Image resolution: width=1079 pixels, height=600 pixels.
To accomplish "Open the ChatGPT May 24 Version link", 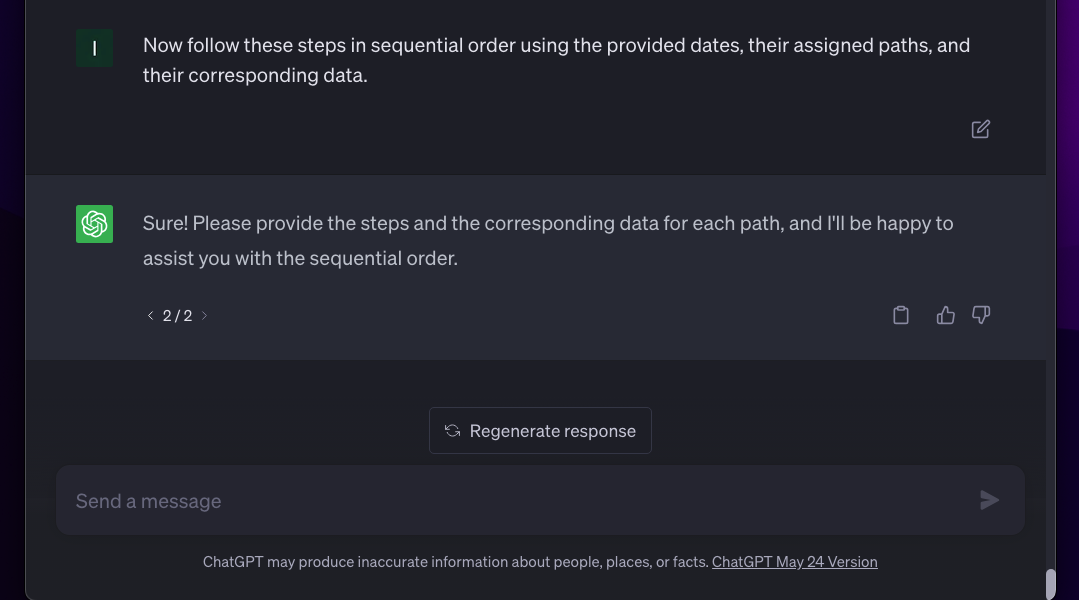I will tap(794, 562).
